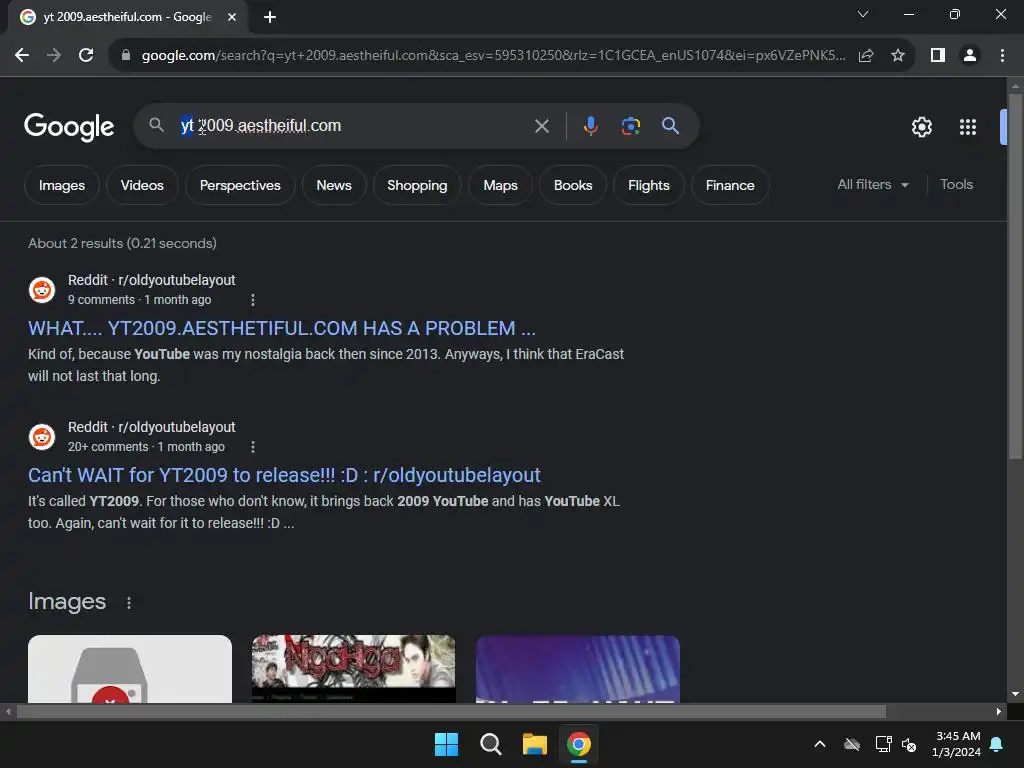1024x768 pixels.
Task: Open the tab search chevron
Action: tap(863, 14)
